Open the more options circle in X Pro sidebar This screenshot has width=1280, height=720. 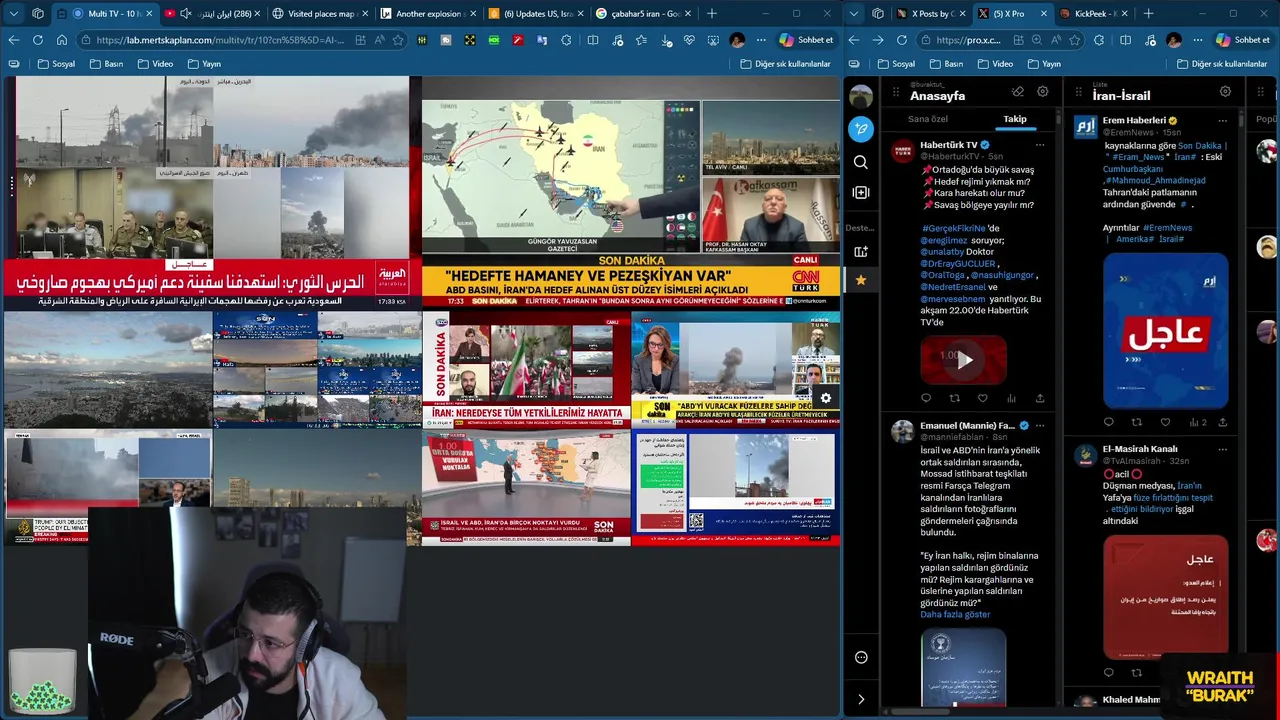click(861, 657)
